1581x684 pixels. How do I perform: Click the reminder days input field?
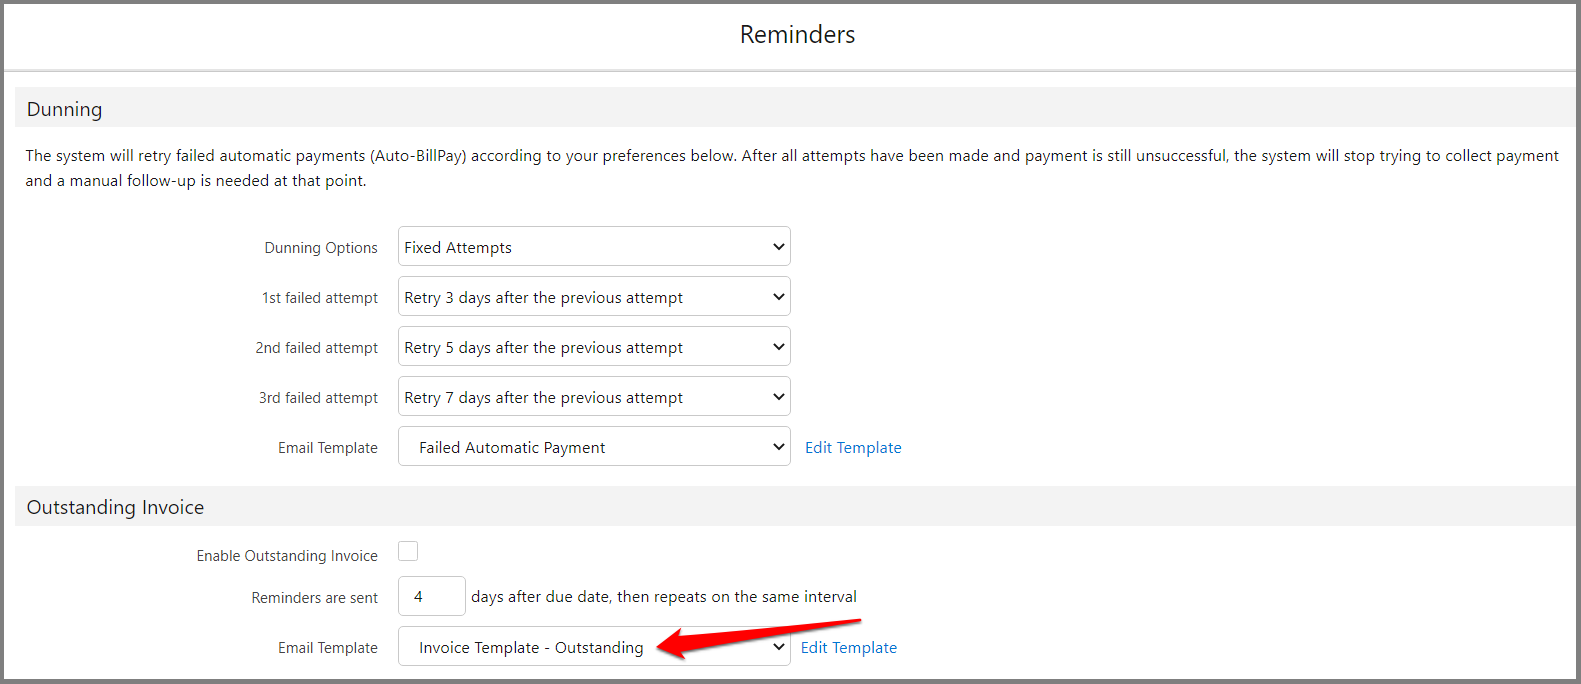[431, 597]
